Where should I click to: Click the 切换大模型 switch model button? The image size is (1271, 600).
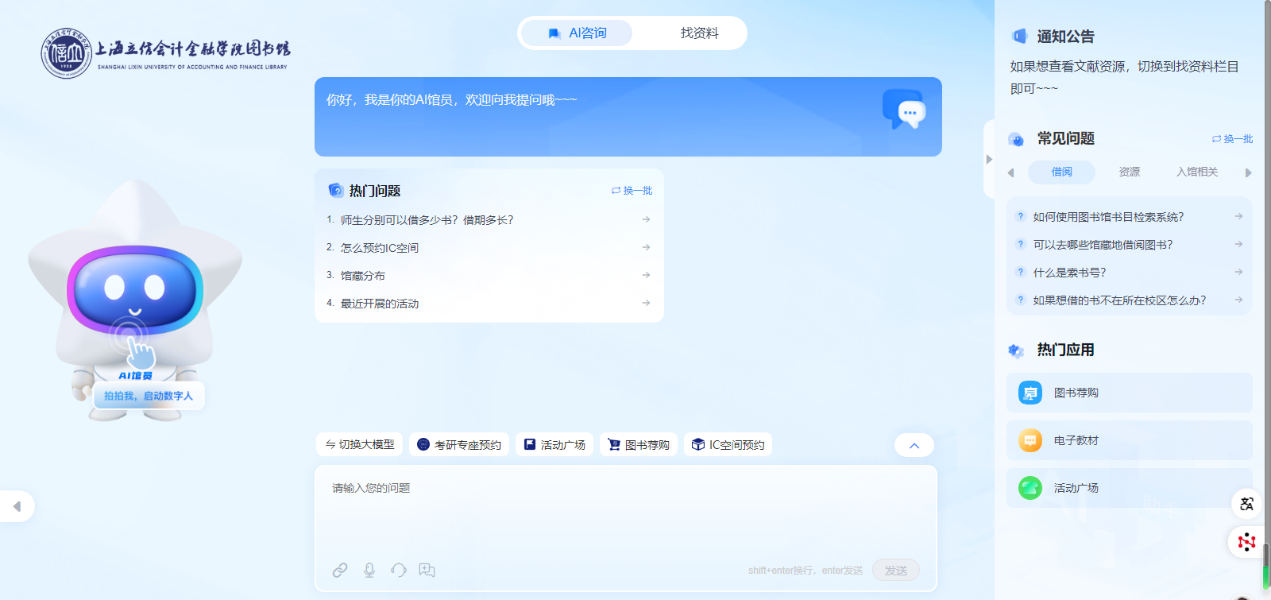(x=359, y=445)
